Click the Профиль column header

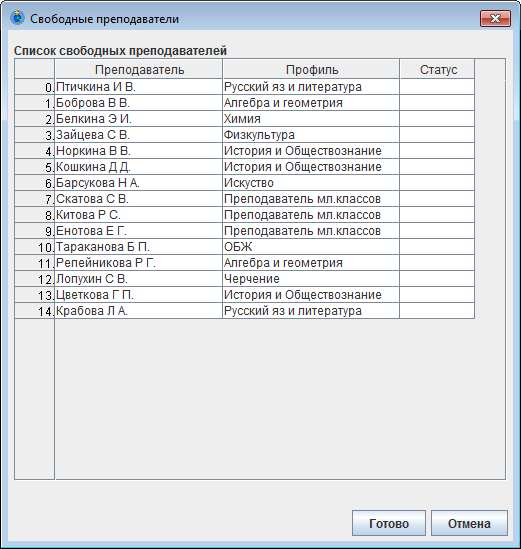311,69
